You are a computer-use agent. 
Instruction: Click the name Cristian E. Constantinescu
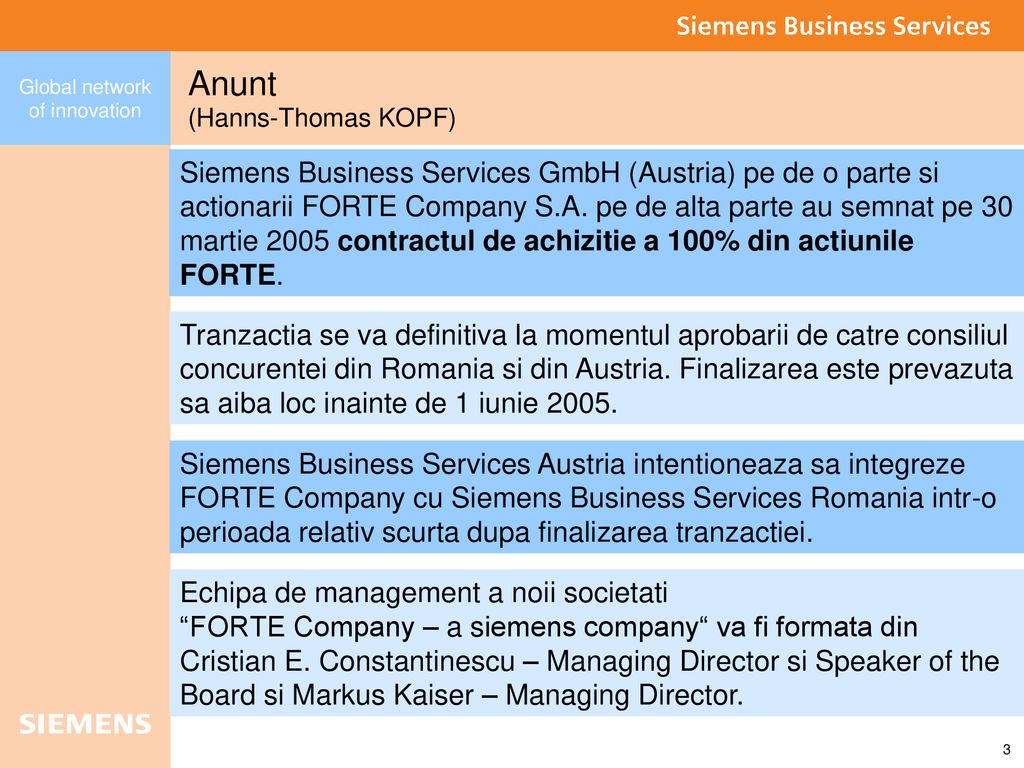[347, 661]
